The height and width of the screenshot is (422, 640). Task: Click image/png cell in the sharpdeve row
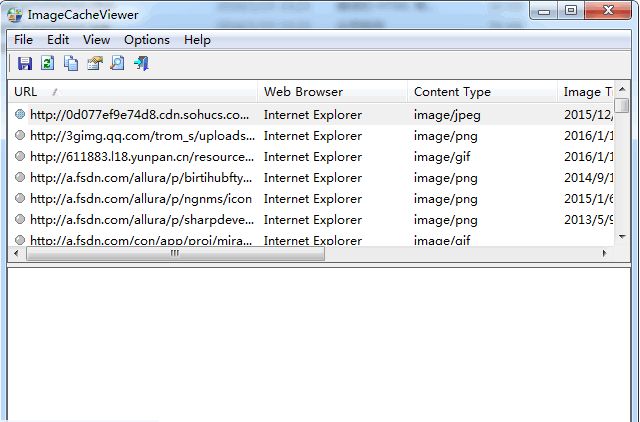(445, 220)
